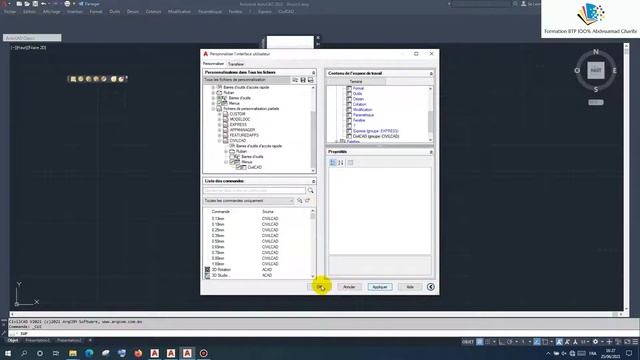Image resolution: width=640 pixels, height=360 pixels.
Task: Click the Aide button
Action: (410, 287)
